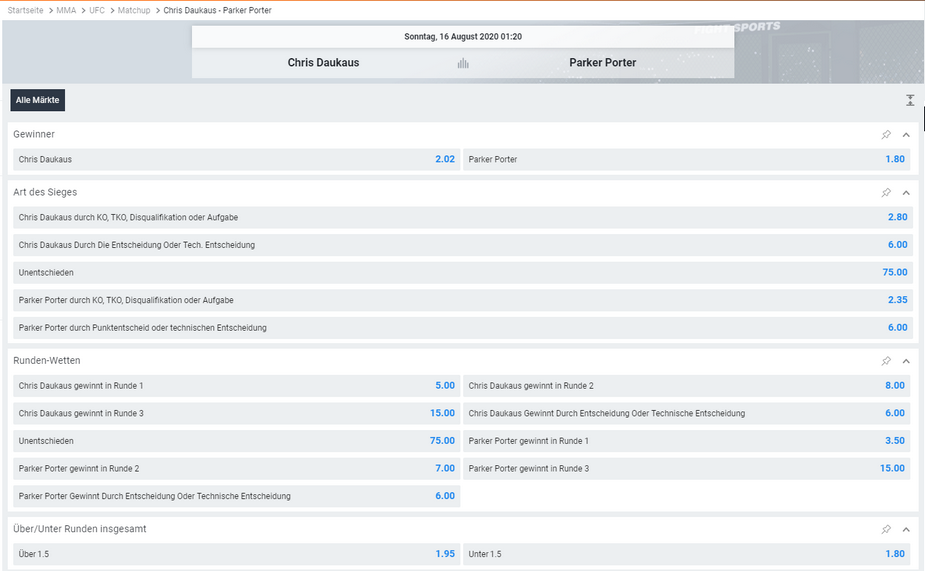Pick Parker Porter gewinnt in Runde 2

pyautogui.click(x=237, y=469)
